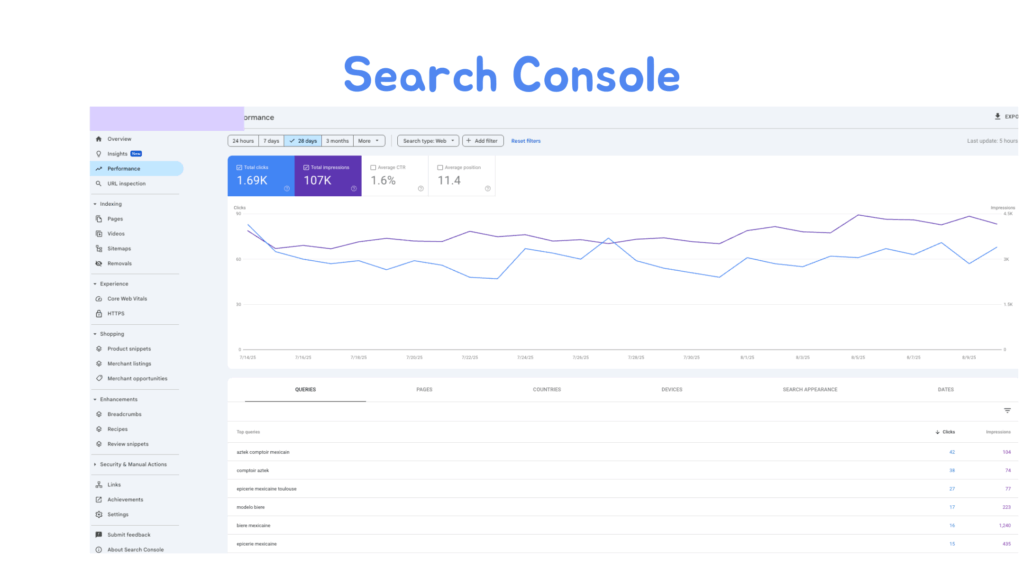This screenshot has height=576, width=1024.
Task: Click the Core Web Vitals gauge icon
Action: 99,299
